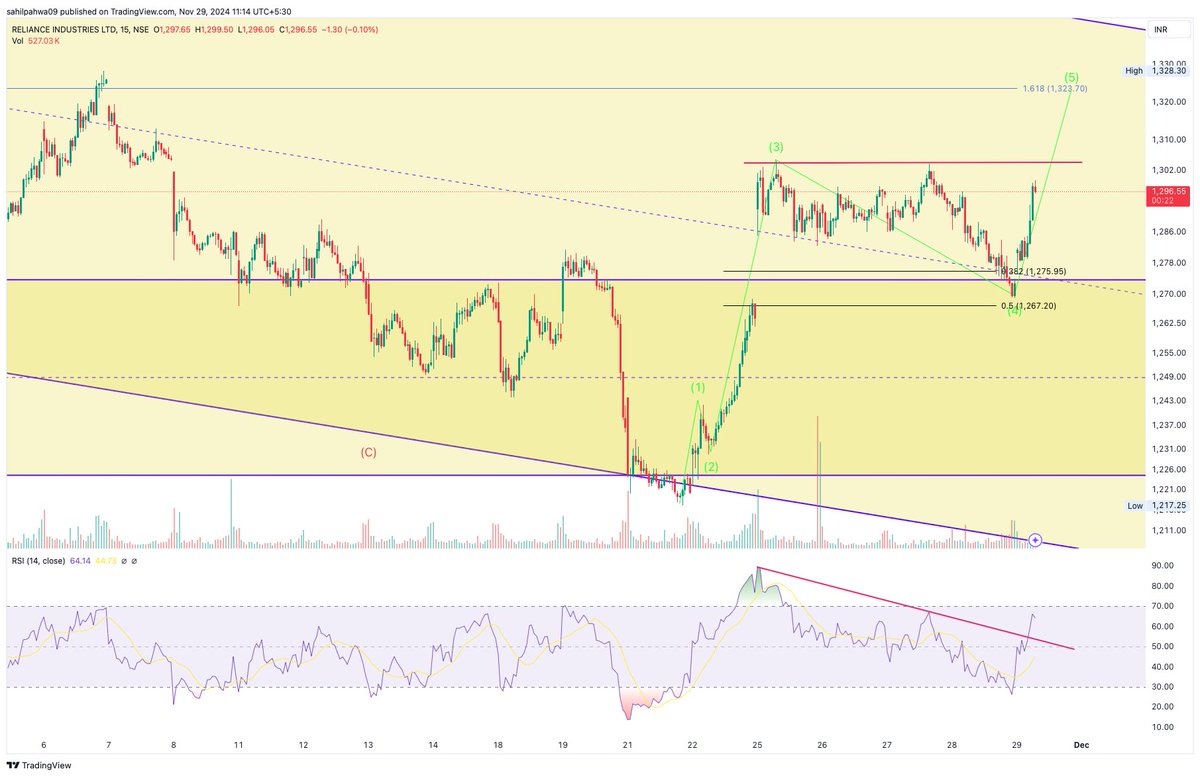Click the 1,226.00 price axis label
The image size is (1200, 777).
[1169, 469]
